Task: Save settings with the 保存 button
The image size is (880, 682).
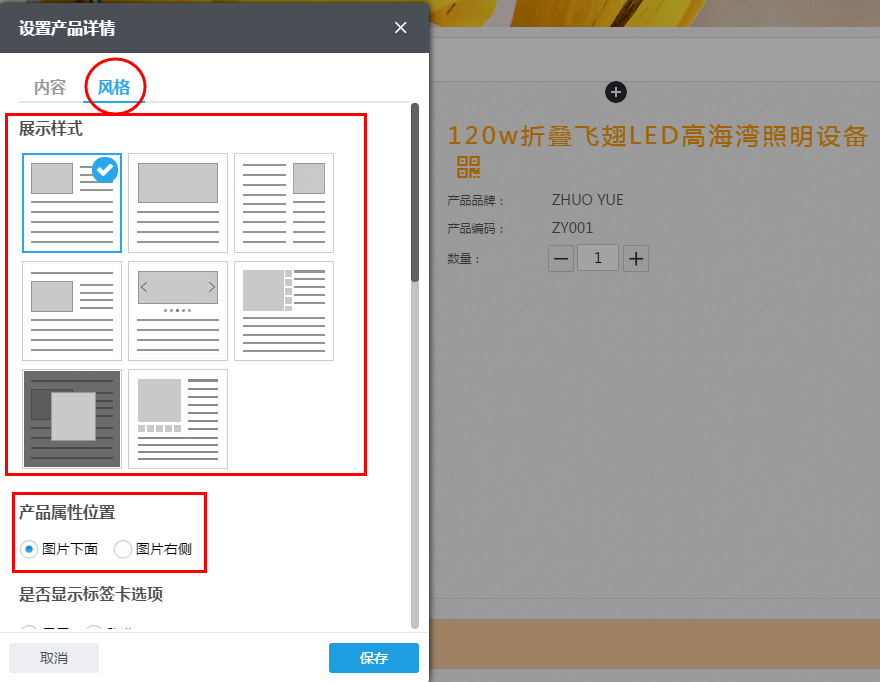Action: tap(373, 657)
